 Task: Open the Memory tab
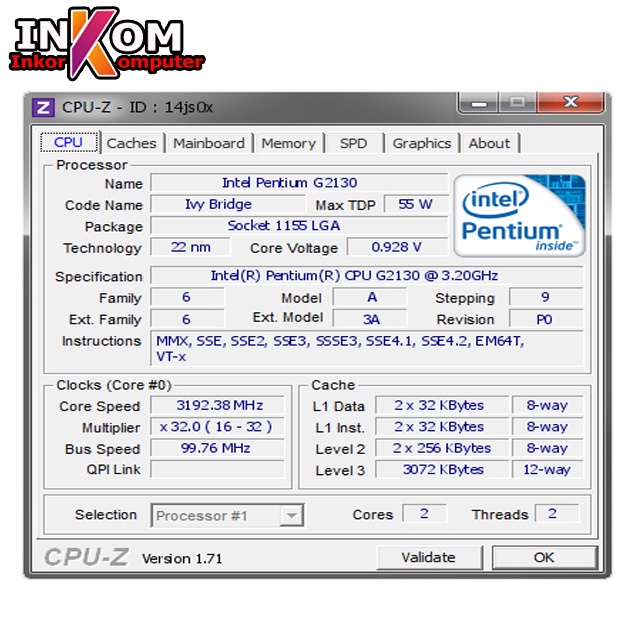(x=289, y=143)
